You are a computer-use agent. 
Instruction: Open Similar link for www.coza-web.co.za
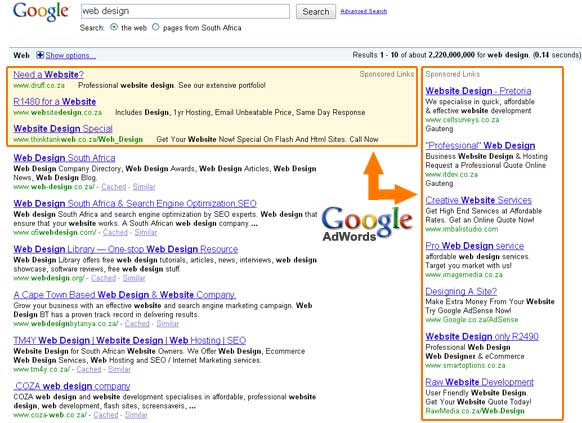(136, 415)
